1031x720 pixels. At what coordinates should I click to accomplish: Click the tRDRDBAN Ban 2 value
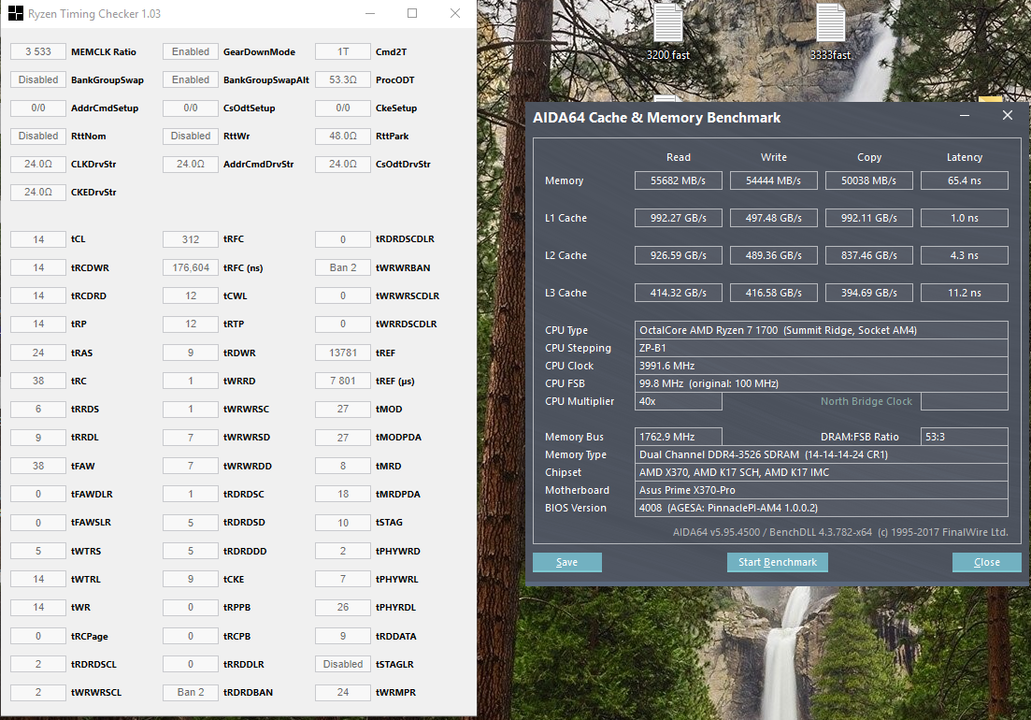(191, 692)
